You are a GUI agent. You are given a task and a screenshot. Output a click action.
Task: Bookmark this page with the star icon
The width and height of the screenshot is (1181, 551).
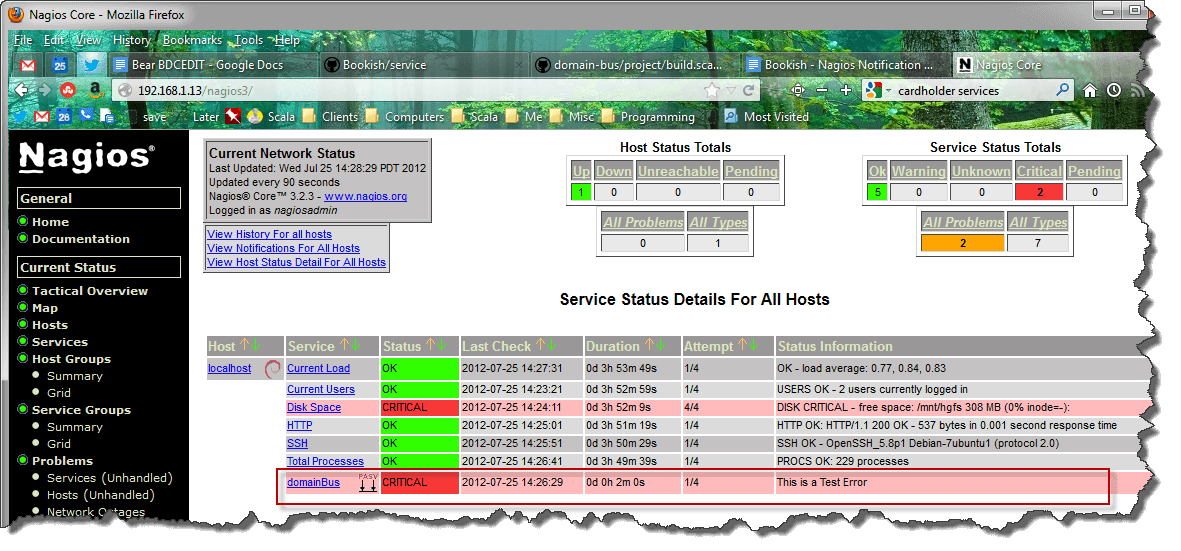click(712, 90)
